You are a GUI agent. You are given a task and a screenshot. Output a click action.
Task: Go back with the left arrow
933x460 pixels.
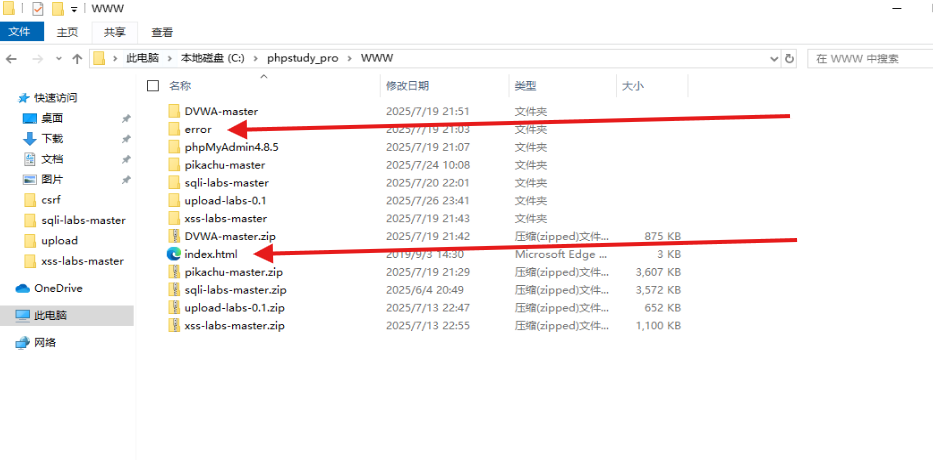(11, 59)
